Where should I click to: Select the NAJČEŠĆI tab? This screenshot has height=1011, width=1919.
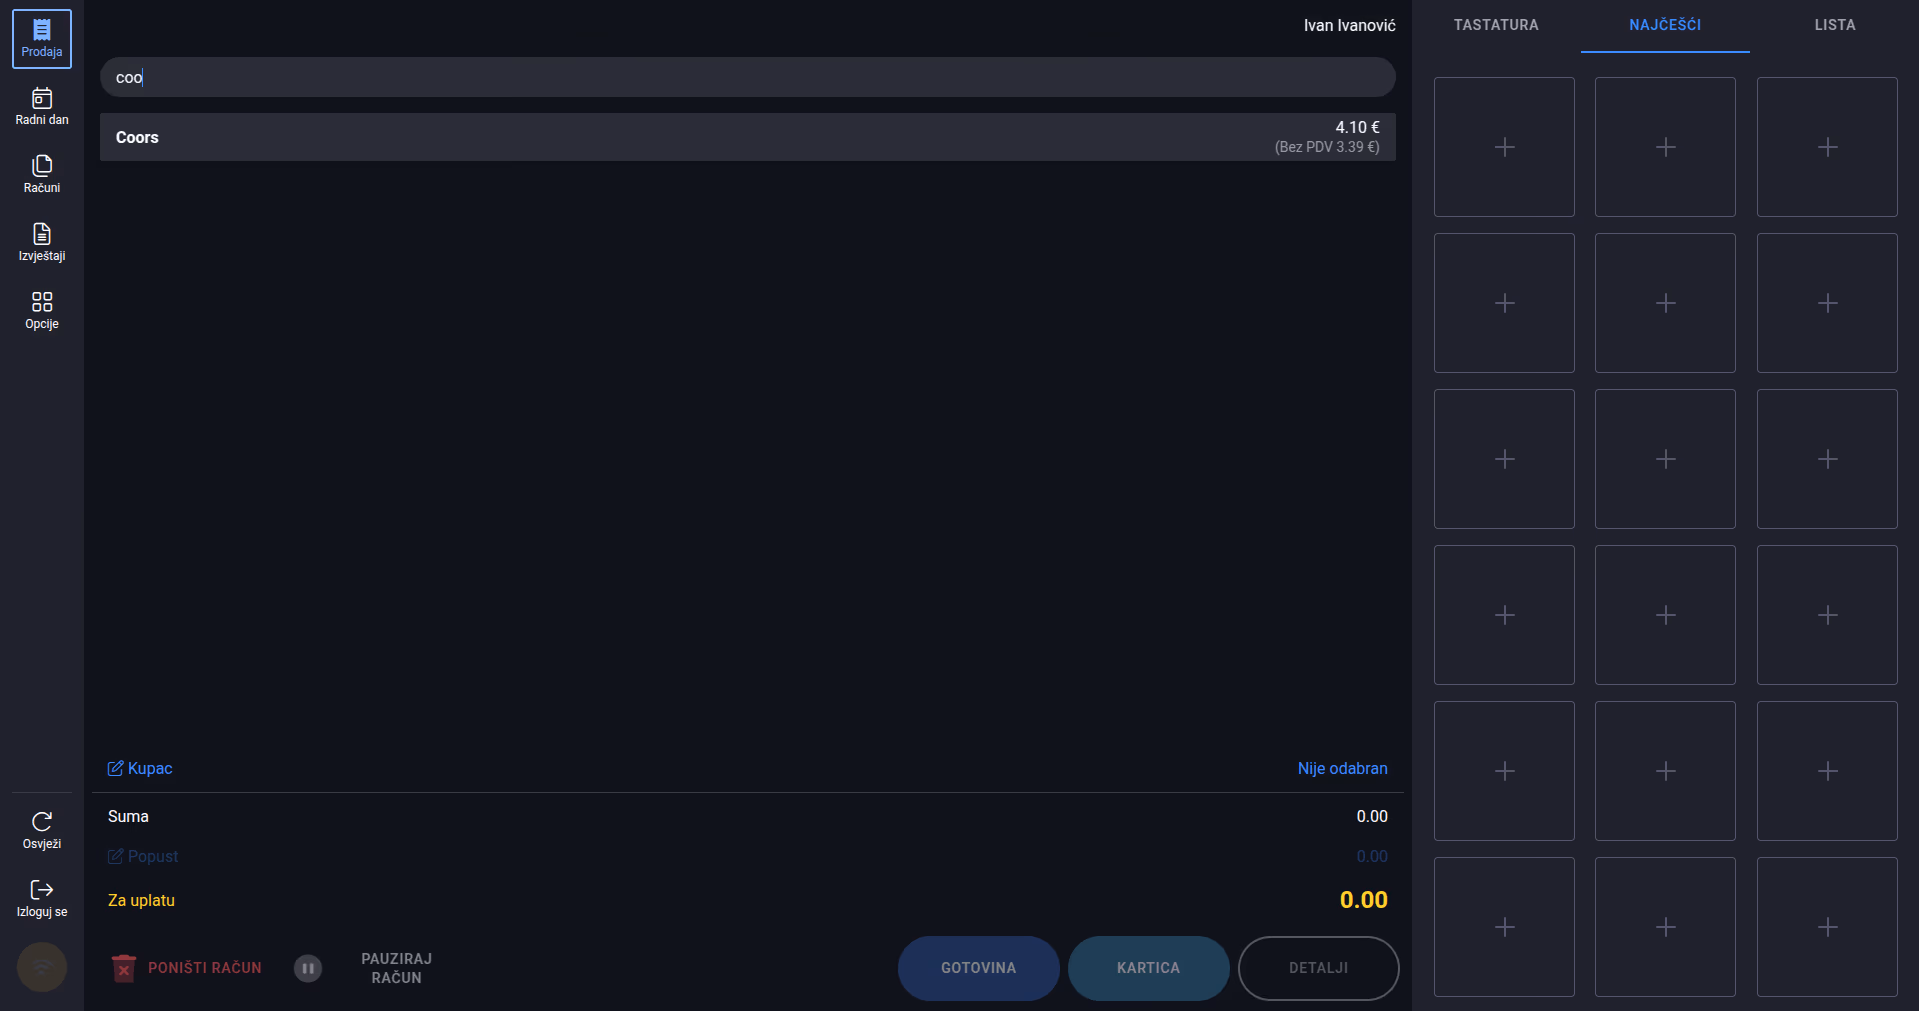(x=1665, y=25)
